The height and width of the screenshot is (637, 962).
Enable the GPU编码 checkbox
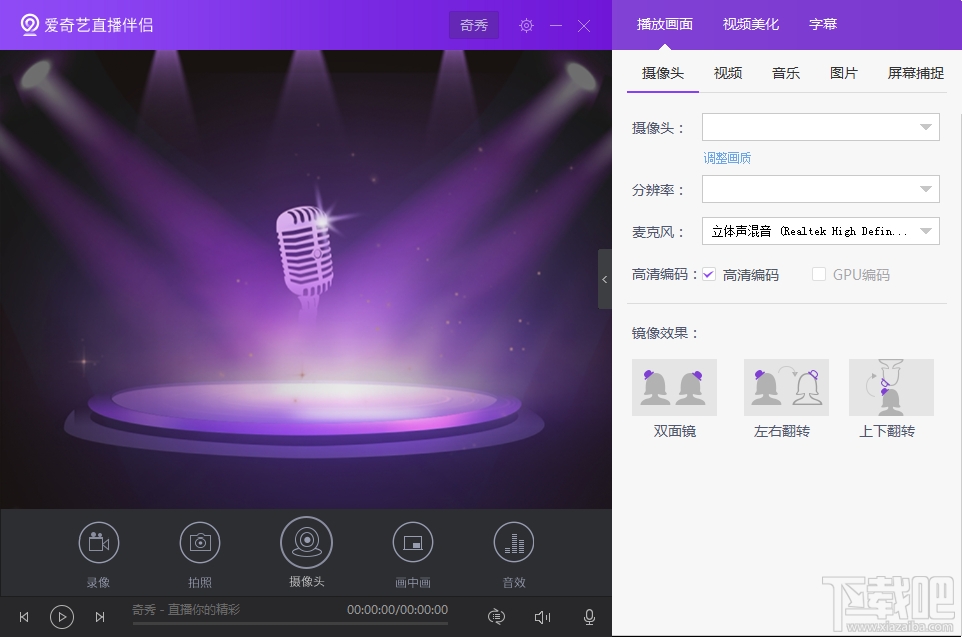(x=819, y=274)
